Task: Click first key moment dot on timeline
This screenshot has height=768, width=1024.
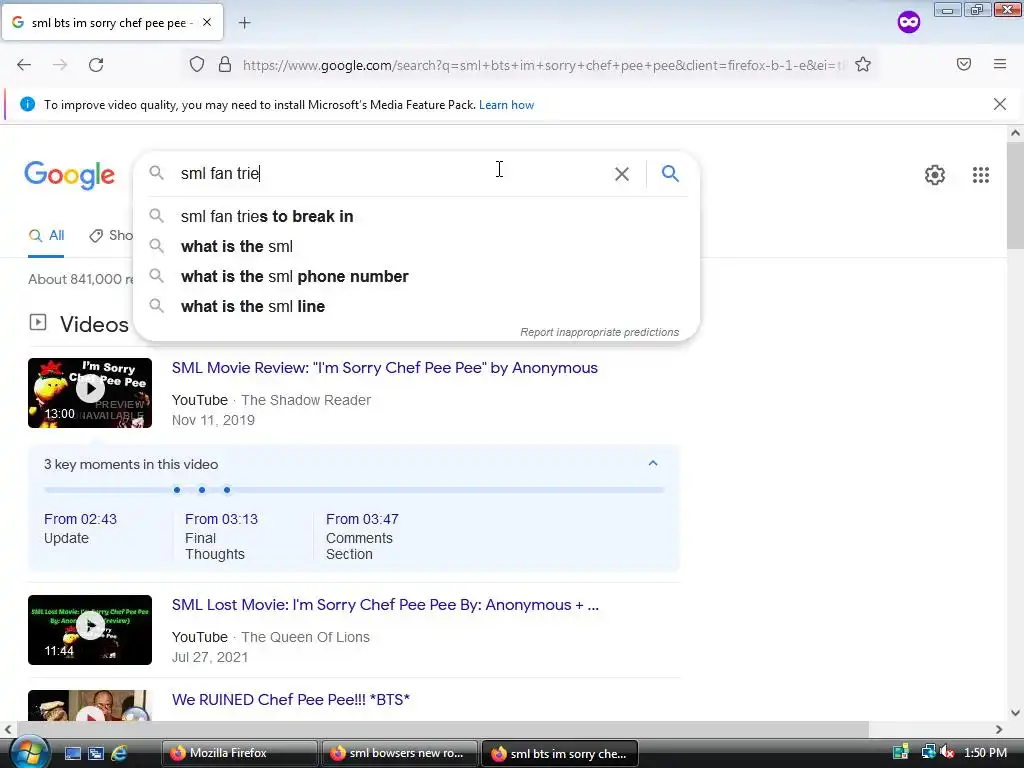Action: (177, 490)
